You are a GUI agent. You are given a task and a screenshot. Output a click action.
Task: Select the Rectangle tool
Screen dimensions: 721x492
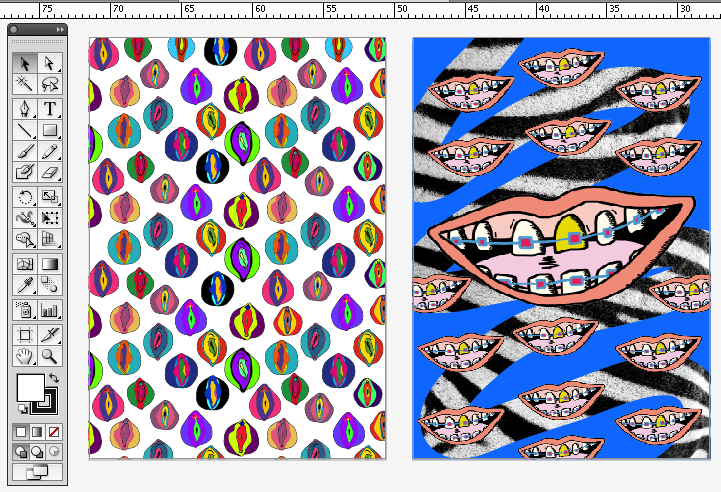tap(49, 130)
